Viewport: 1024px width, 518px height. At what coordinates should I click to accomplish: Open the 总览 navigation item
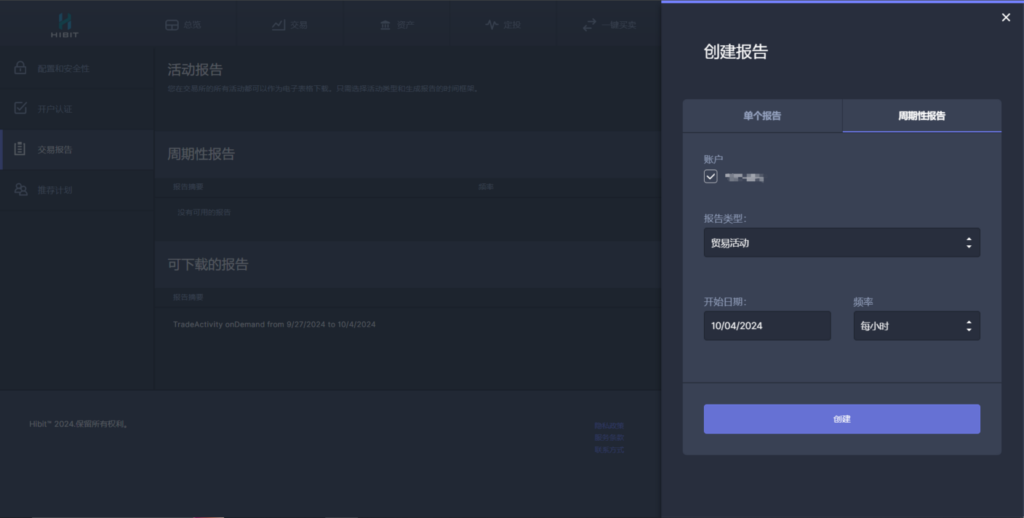pos(183,25)
